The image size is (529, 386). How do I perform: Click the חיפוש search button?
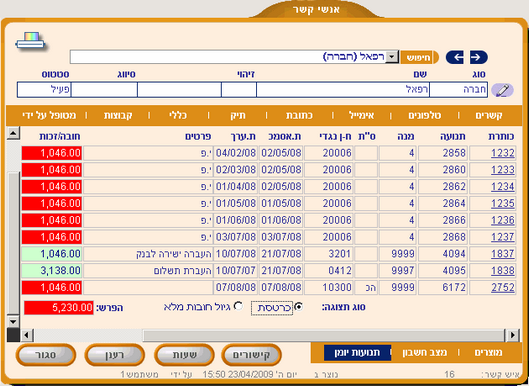(x=419, y=57)
